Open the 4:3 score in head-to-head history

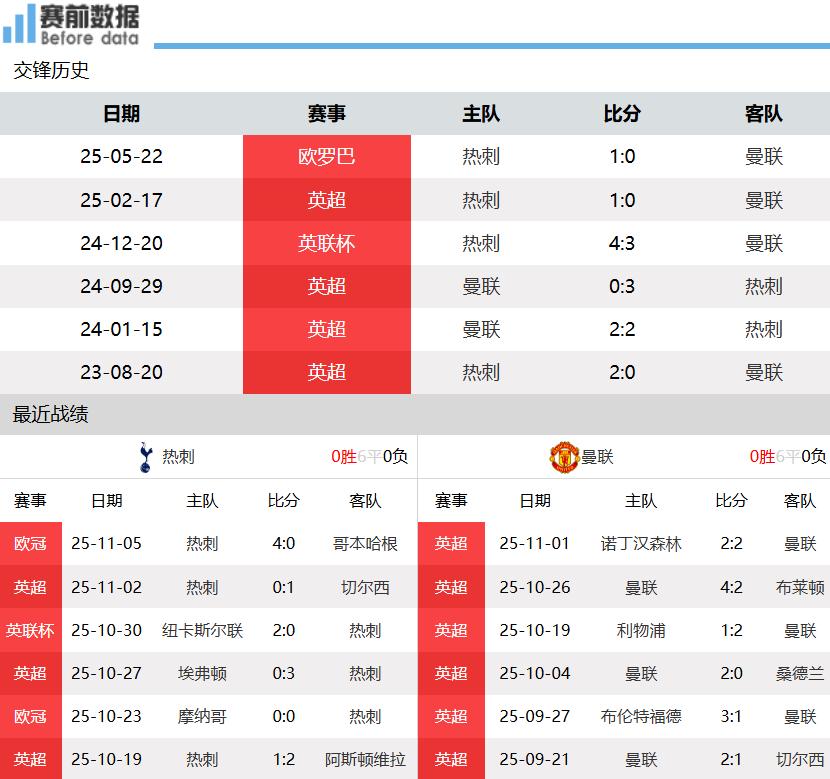click(x=622, y=243)
